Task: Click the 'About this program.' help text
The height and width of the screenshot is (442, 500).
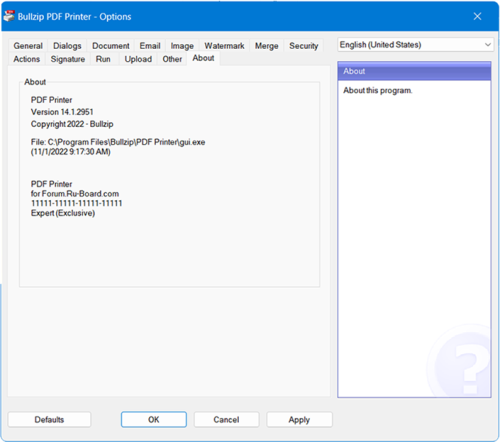Action: click(x=378, y=91)
